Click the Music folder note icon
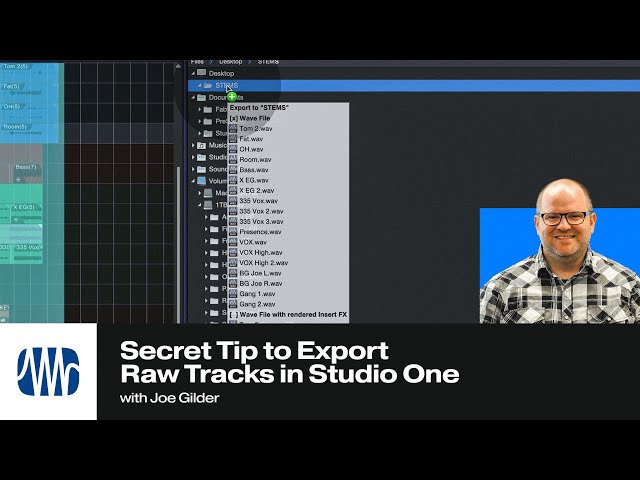Screen dimensions: 640x480 (201, 145)
